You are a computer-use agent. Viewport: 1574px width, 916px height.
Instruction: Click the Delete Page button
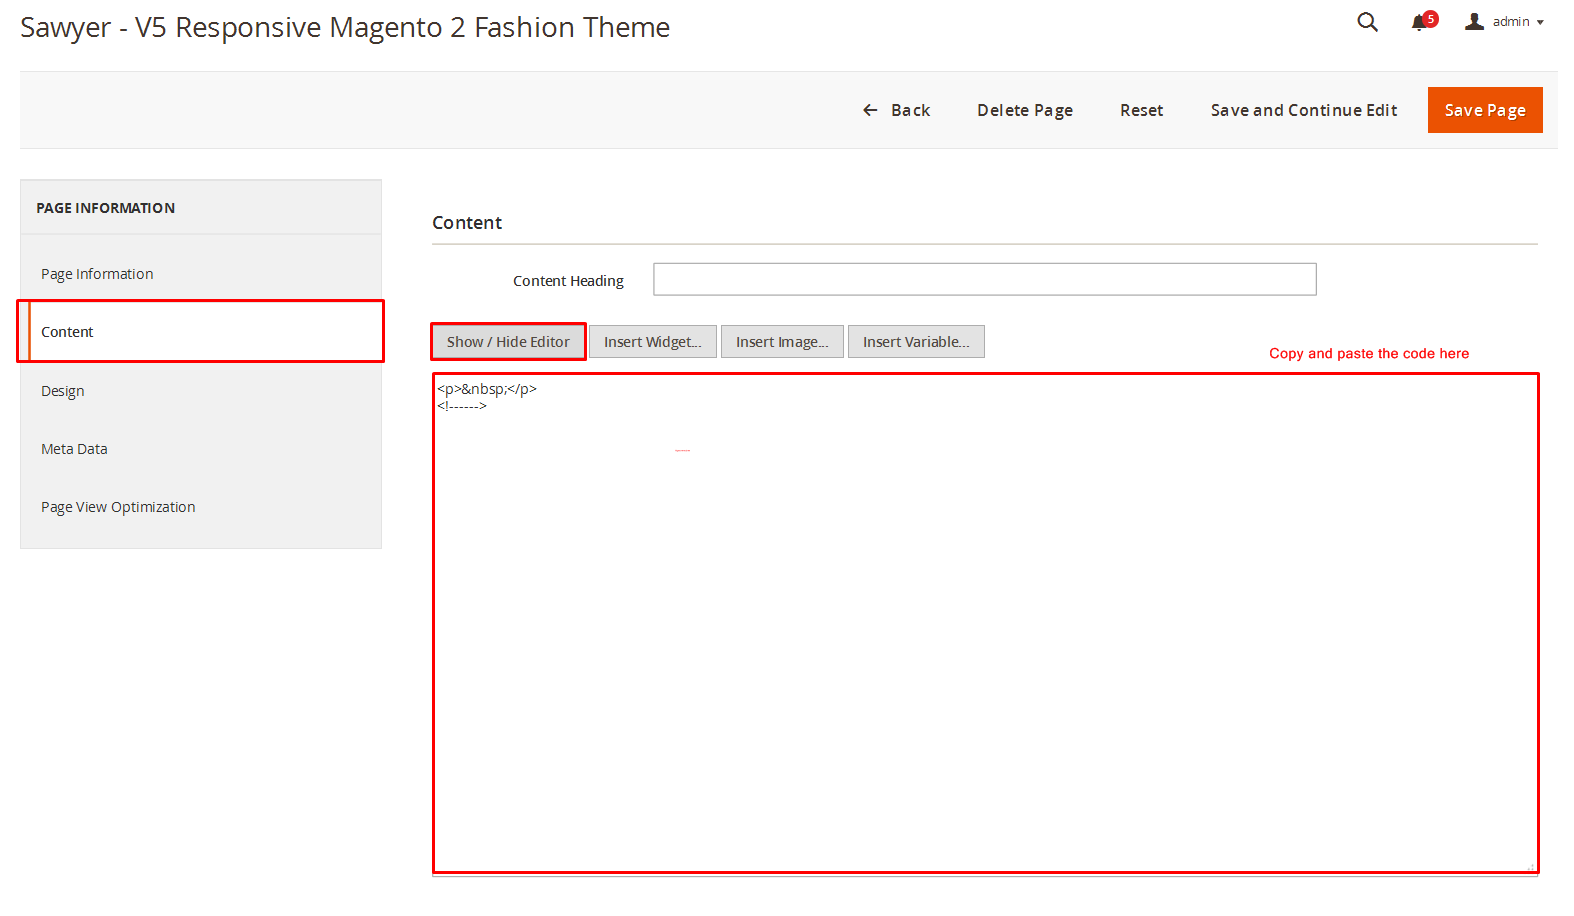1025,110
